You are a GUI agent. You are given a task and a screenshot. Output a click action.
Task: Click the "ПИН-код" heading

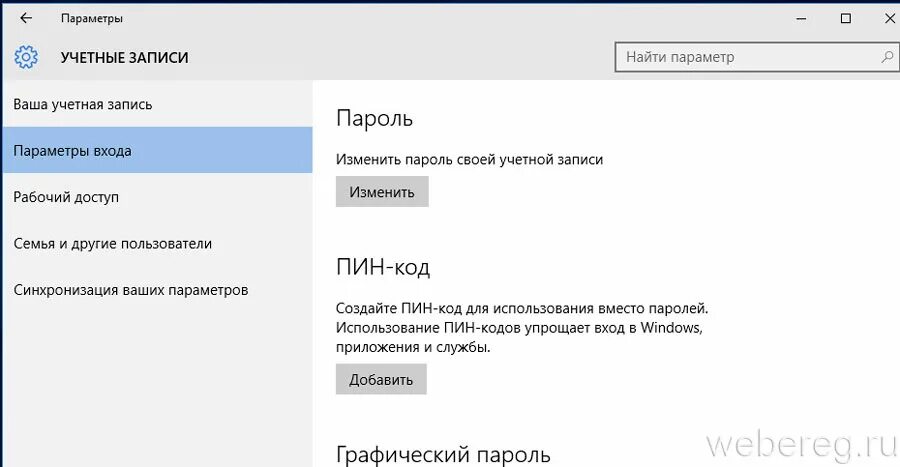(383, 267)
